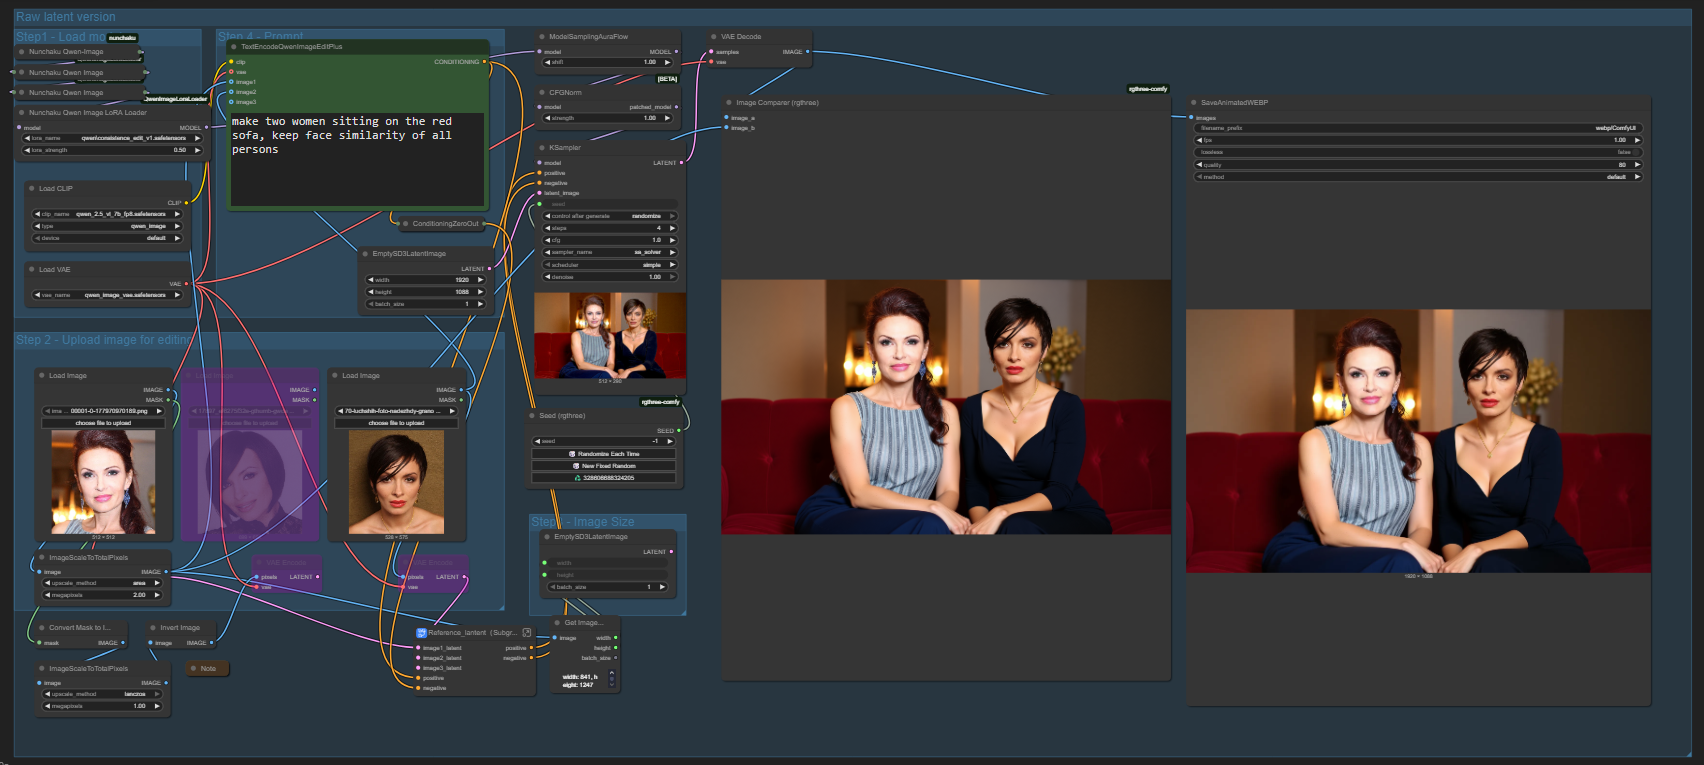Open the Reference_lantent subgraph enter icon
Screen dimensions: 1704x765
(x=527, y=632)
